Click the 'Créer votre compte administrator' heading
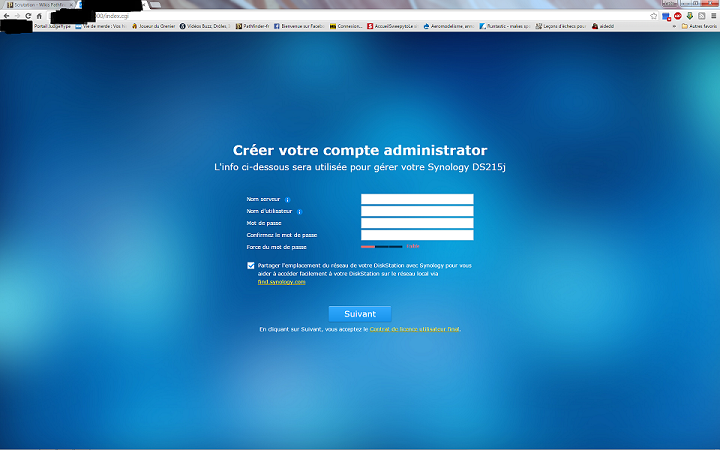The height and width of the screenshot is (450, 720). (360, 150)
